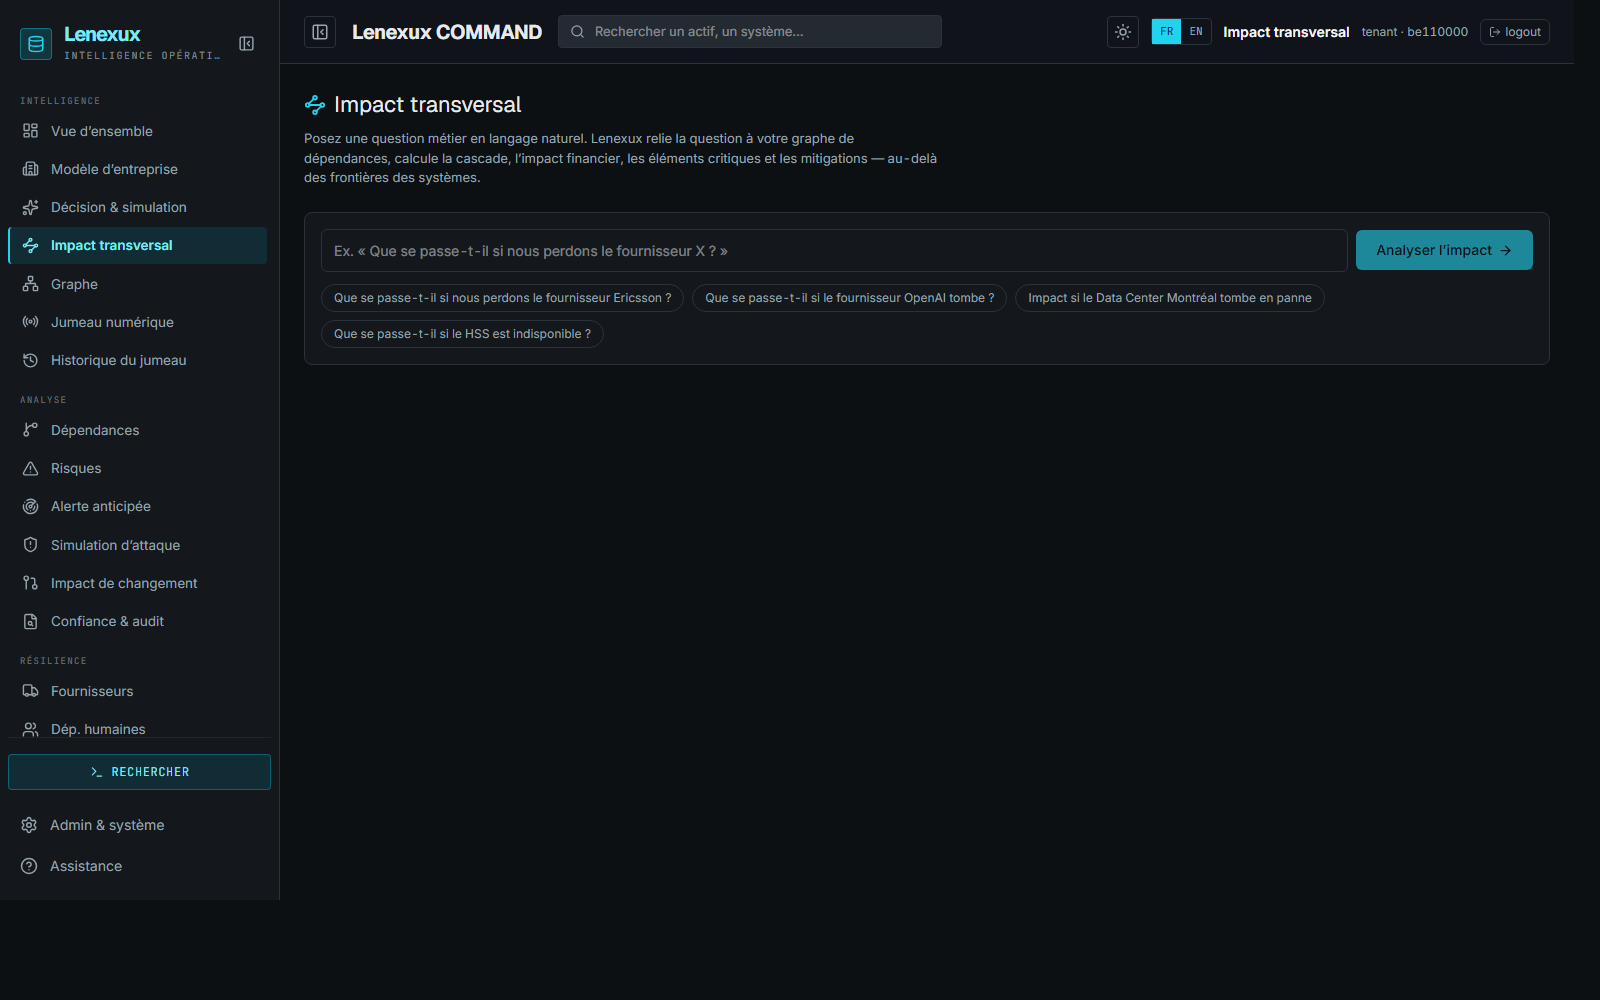Choose the HSS indisponible suggestion chip

tap(462, 334)
